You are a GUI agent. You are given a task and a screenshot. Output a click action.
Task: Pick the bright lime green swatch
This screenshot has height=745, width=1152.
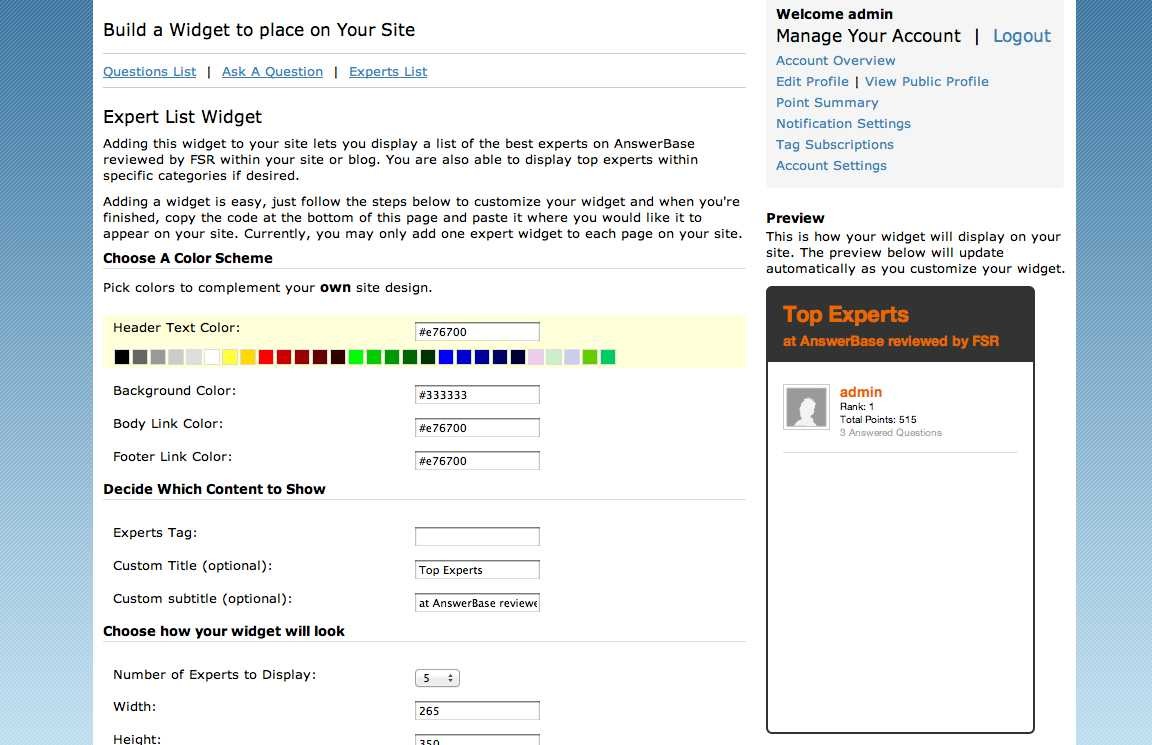(x=356, y=357)
